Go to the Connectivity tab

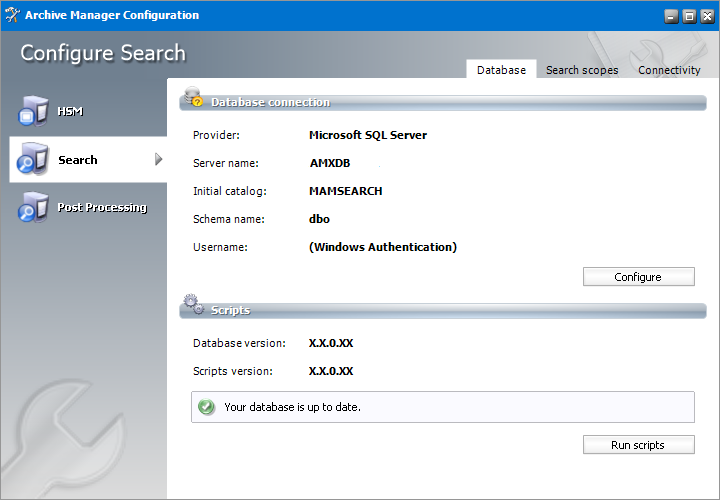pyautogui.click(x=669, y=70)
